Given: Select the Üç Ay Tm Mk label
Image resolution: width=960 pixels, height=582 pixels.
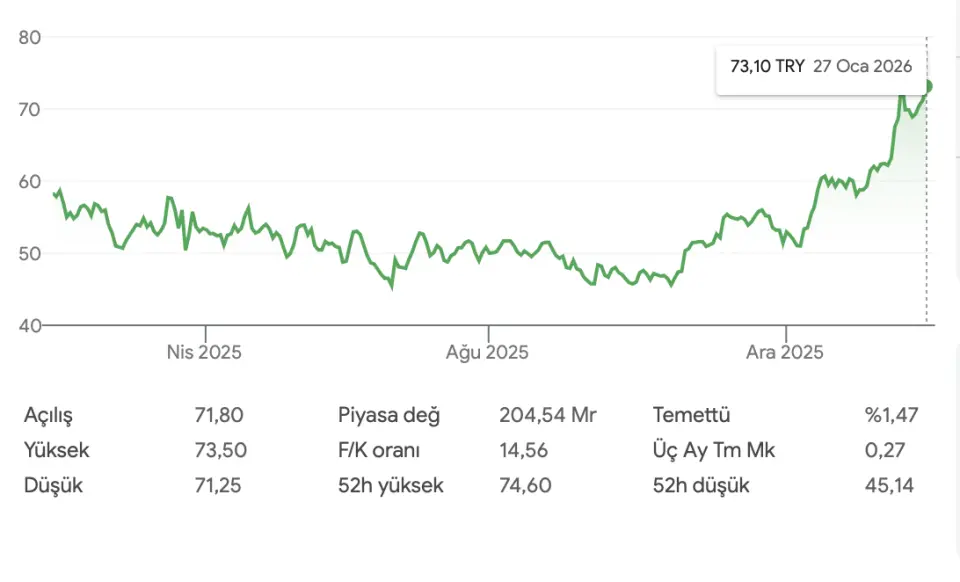Looking at the screenshot, I should tap(713, 450).
